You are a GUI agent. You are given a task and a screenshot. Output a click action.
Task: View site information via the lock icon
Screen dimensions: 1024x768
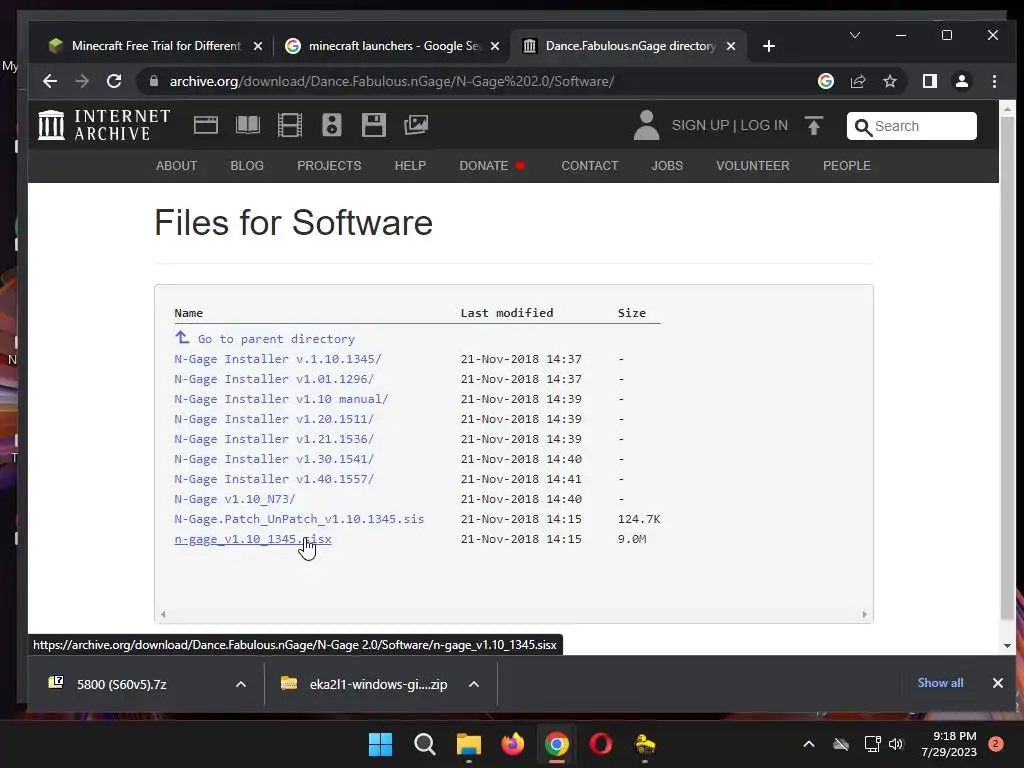point(154,81)
